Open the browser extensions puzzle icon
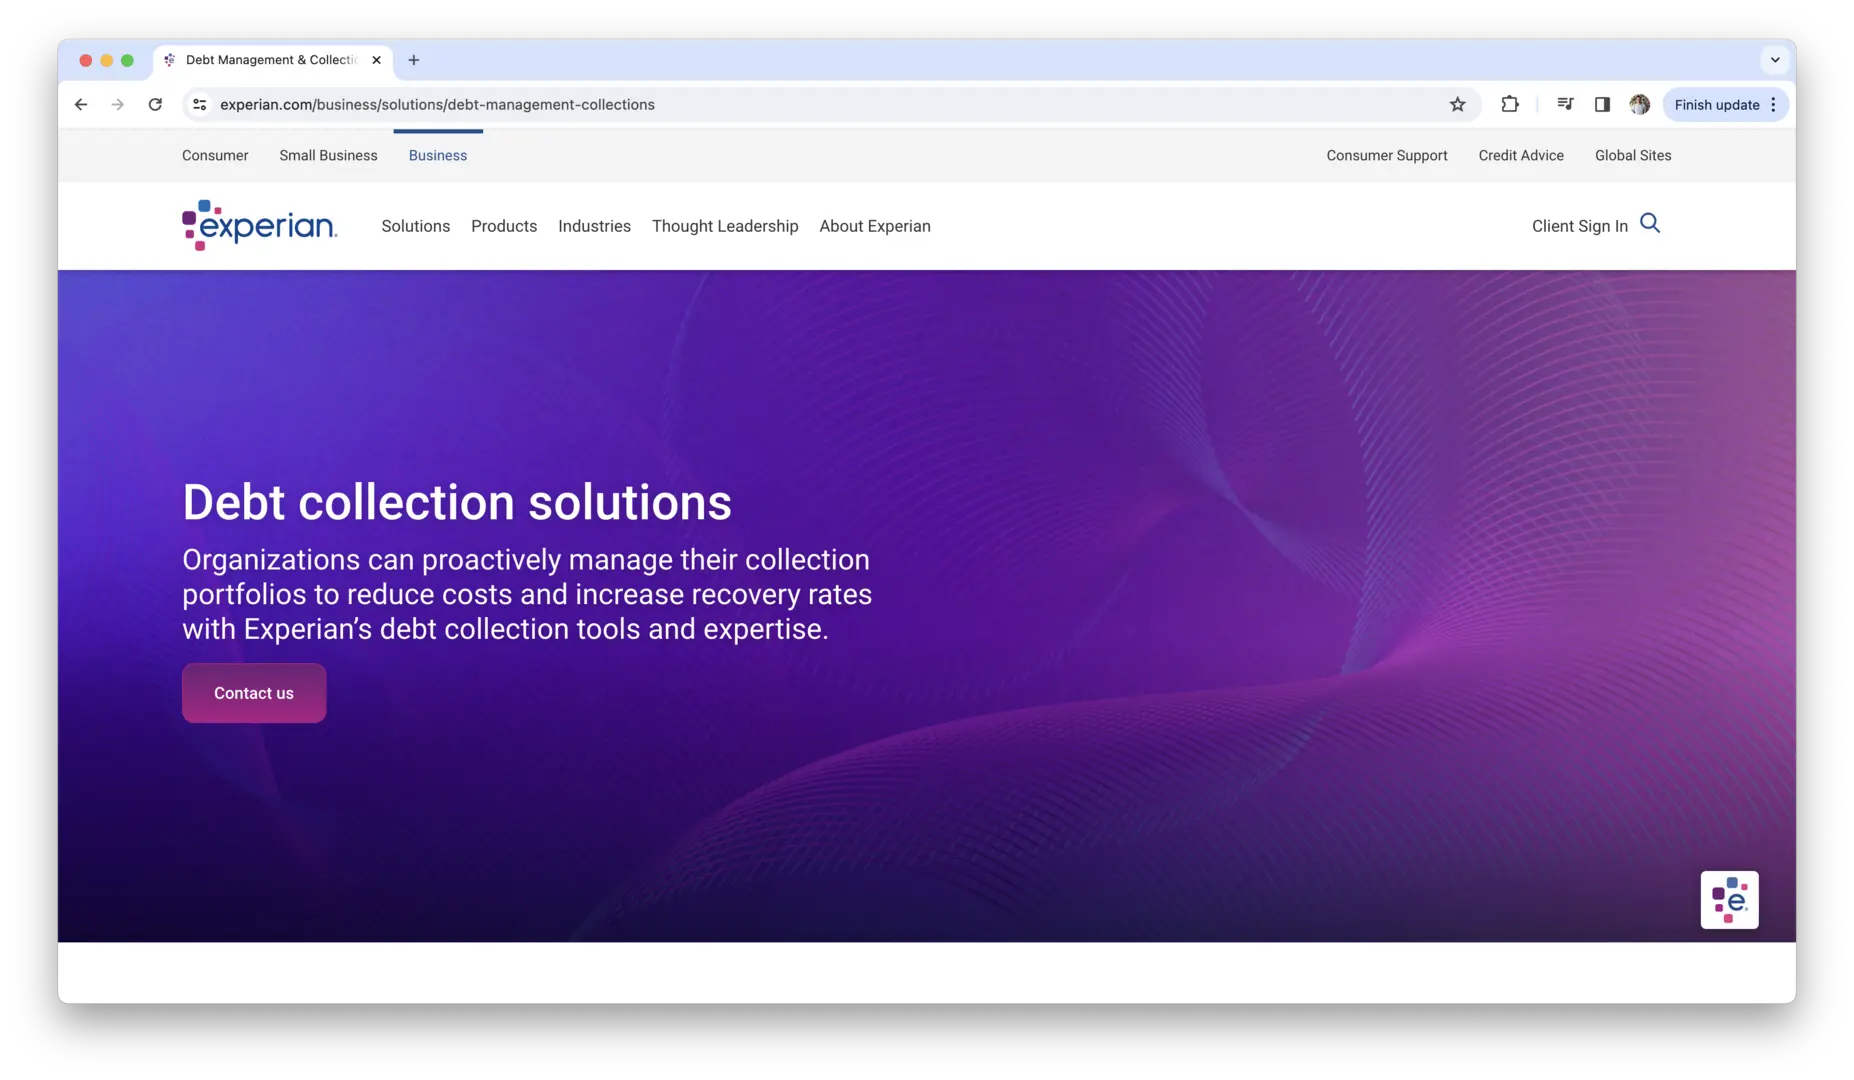 pyautogui.click(x=1510, y=104)
